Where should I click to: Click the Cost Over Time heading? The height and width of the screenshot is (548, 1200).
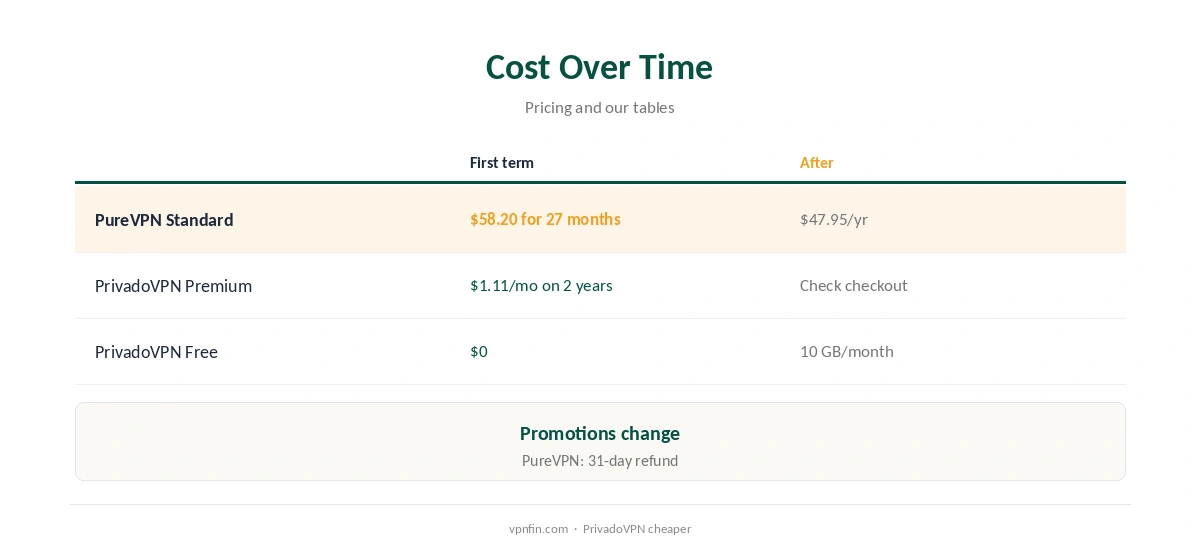599,67
